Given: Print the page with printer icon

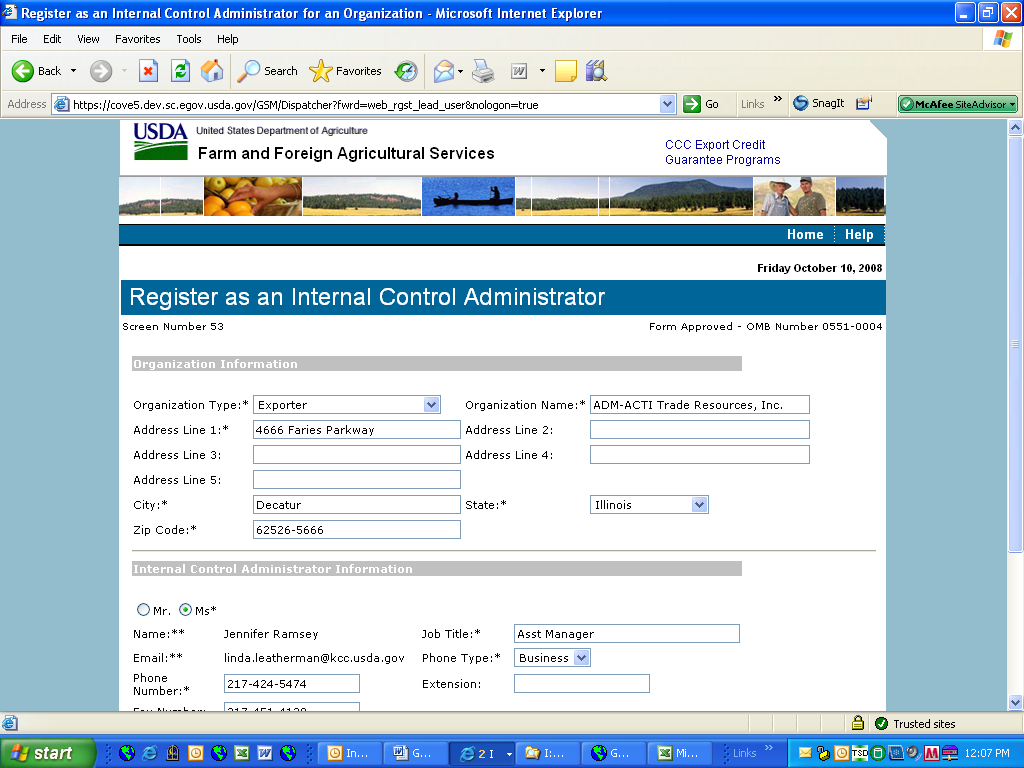Looking at the screenshot, I should coord(483,71).
